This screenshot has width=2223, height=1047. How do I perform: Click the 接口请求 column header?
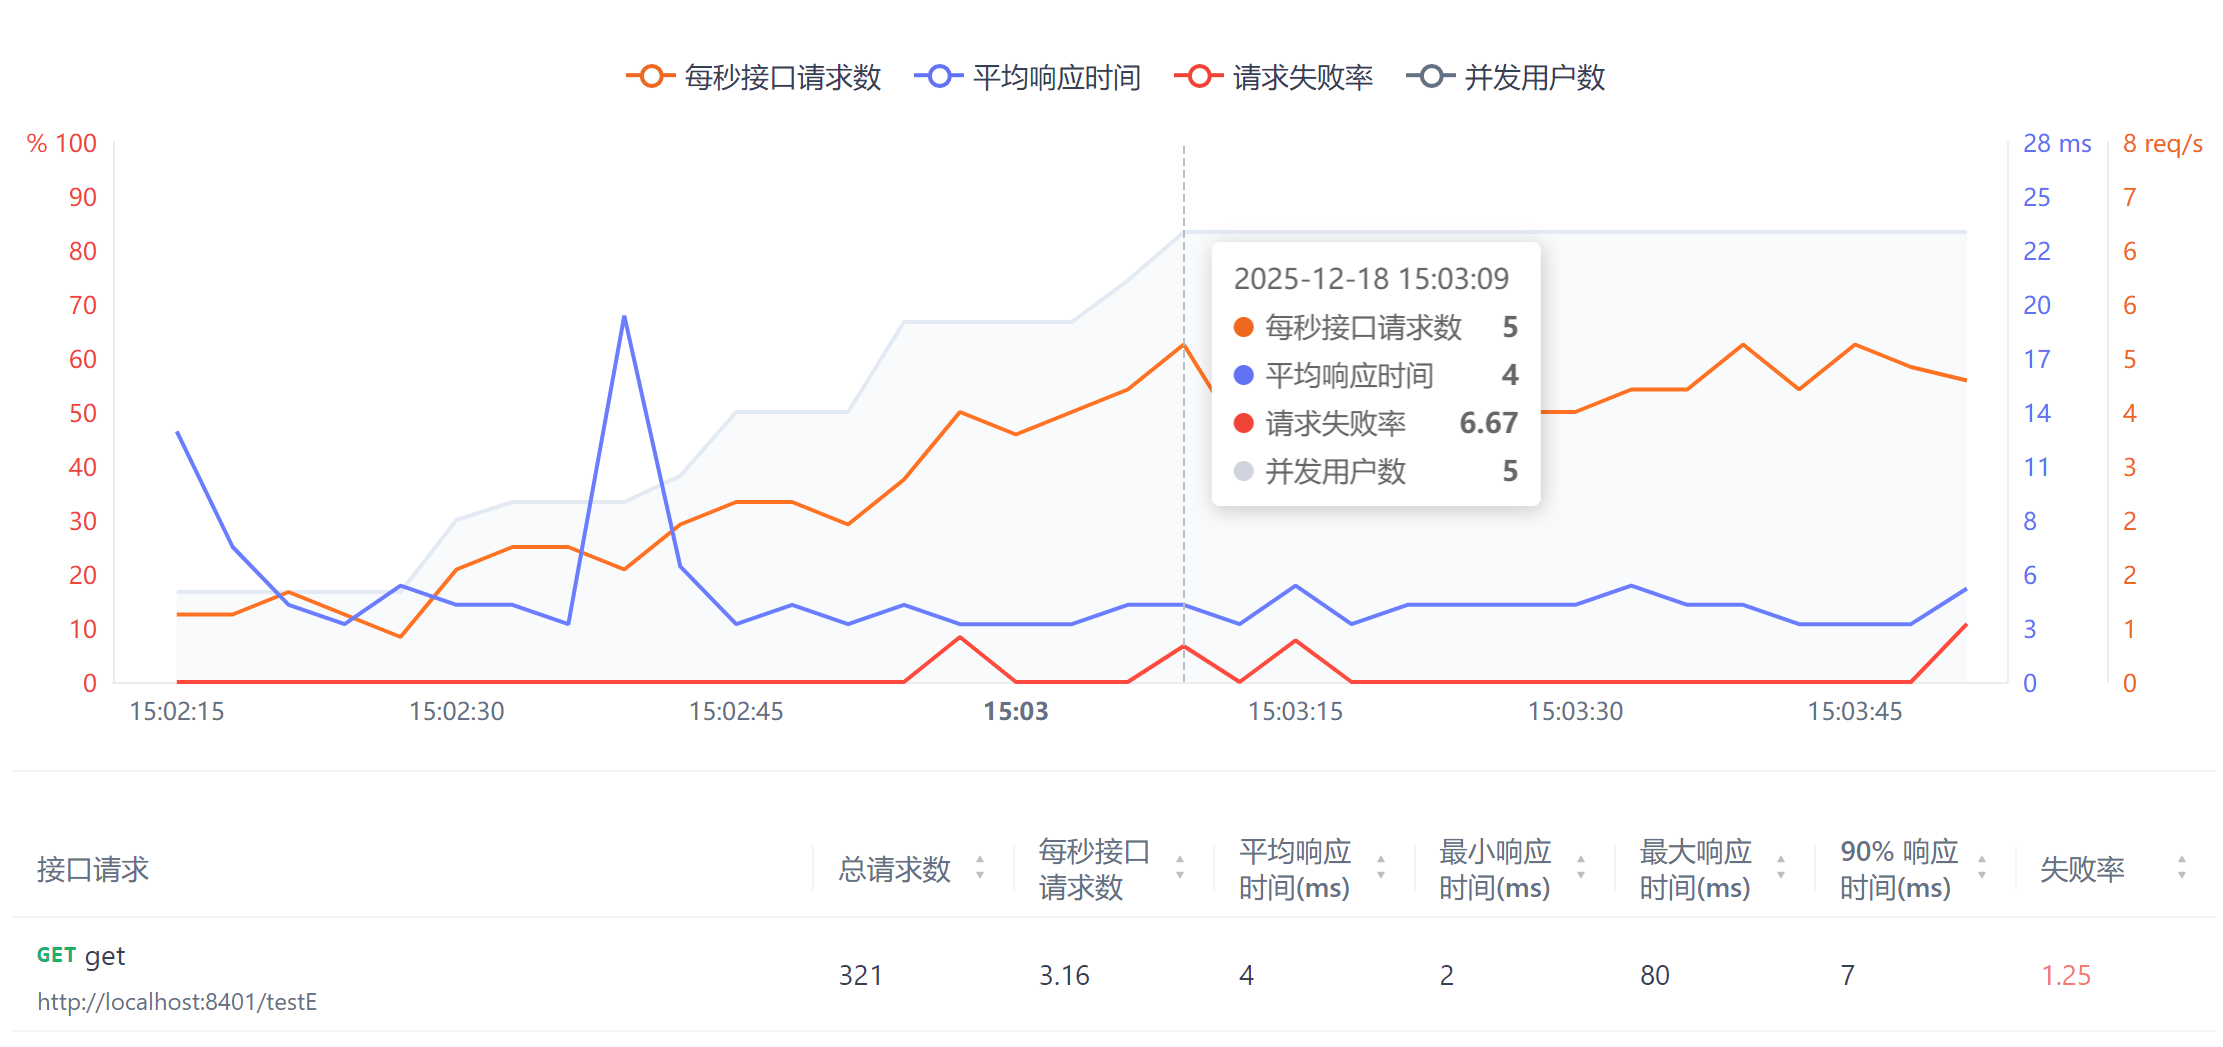click(93, 869)
